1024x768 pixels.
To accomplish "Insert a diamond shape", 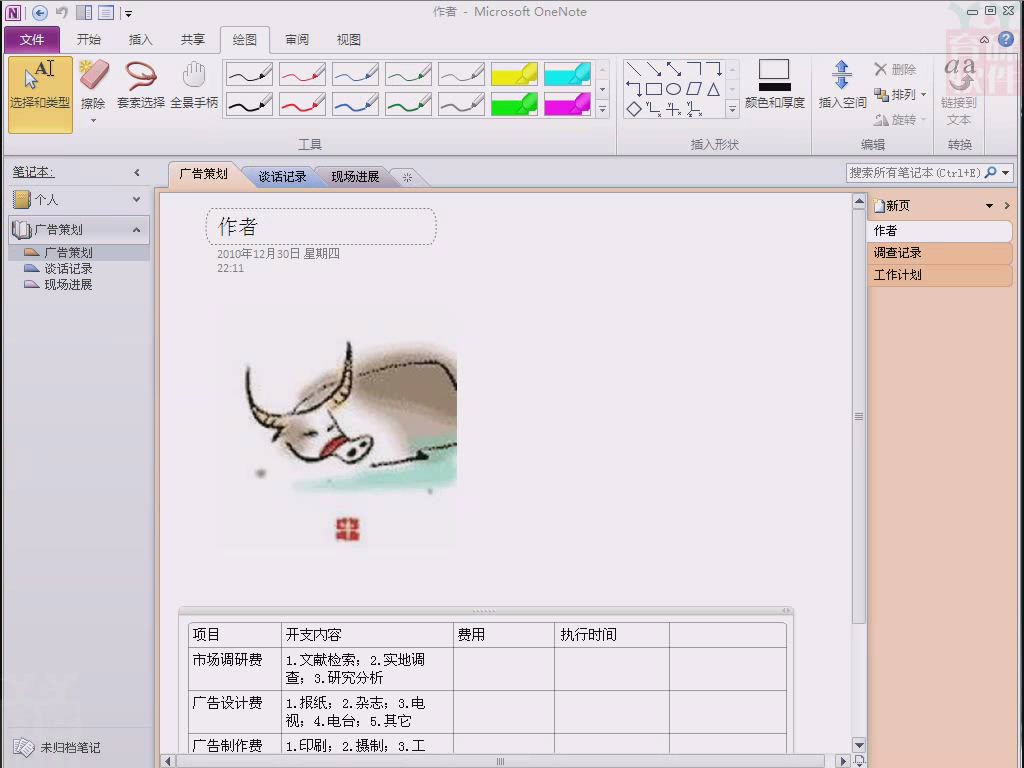I will [x=633, y=109].
